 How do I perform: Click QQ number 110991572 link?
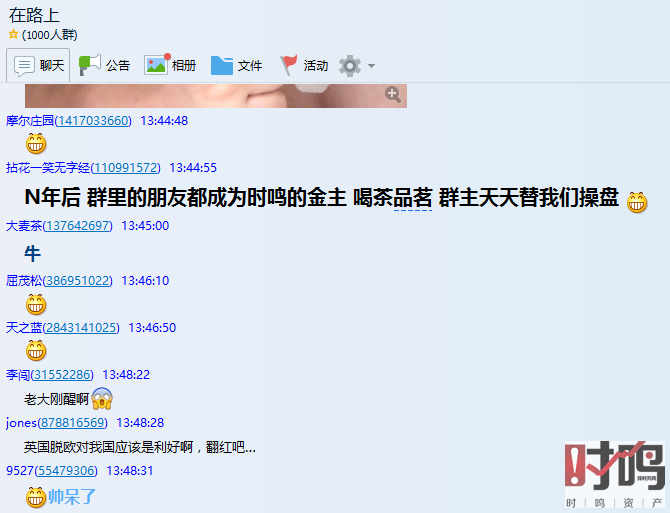tap(125, 168)
